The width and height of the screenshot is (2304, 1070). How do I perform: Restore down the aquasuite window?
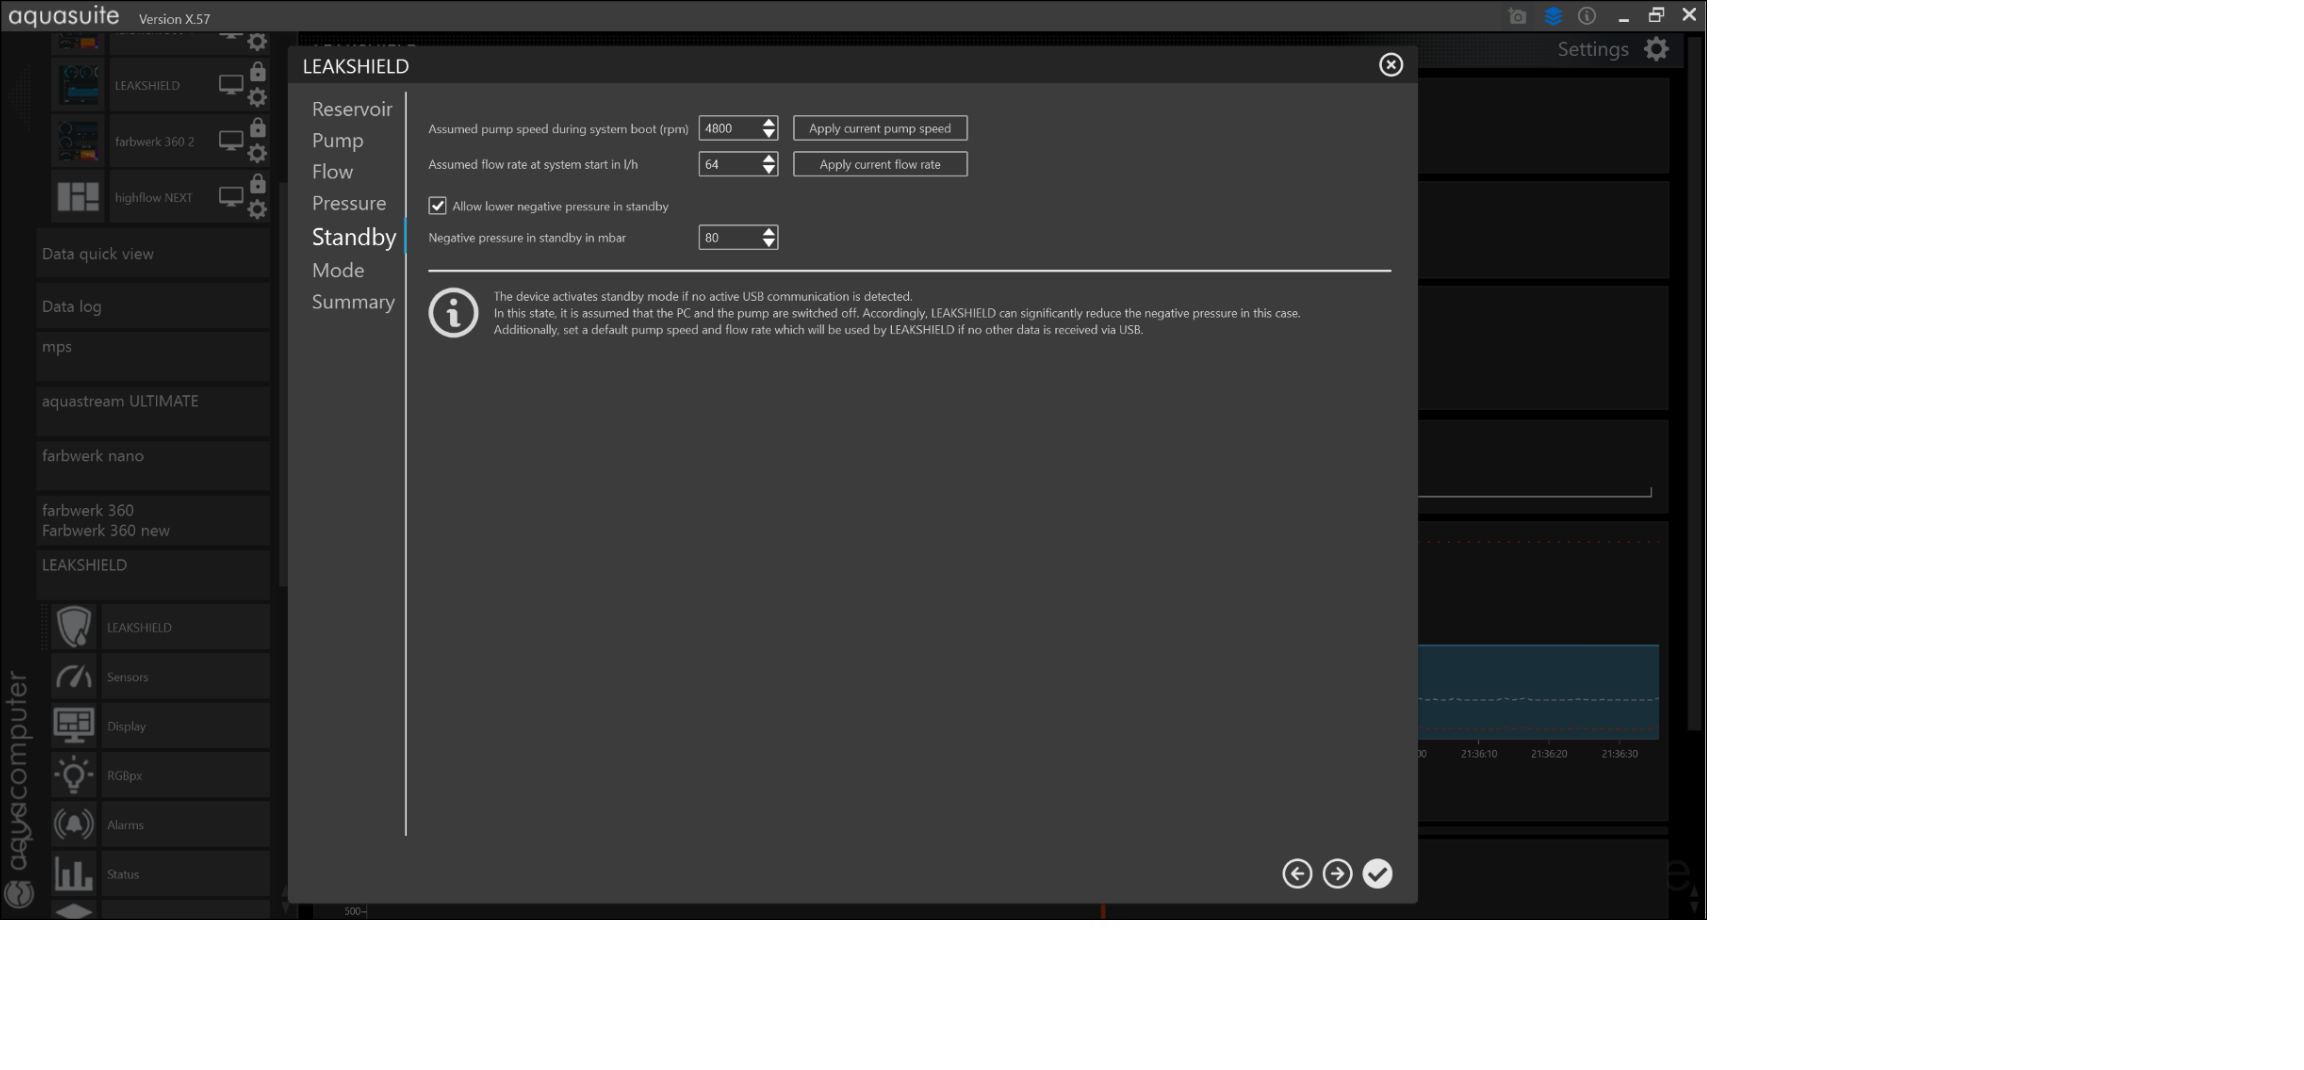[1656, 15]
